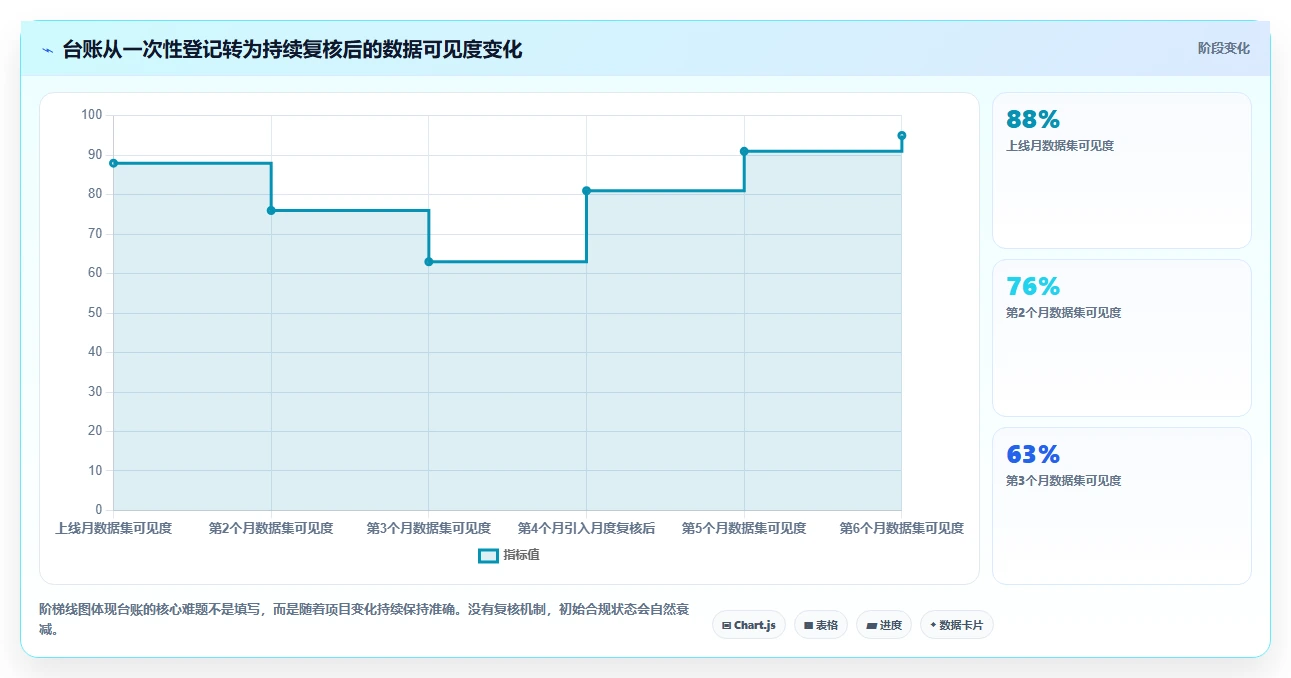Image resolution: width=1291 pixels, height=678 pixels.
Task: Click the data point at 第4个月 value 81
Action: (587, 191)
